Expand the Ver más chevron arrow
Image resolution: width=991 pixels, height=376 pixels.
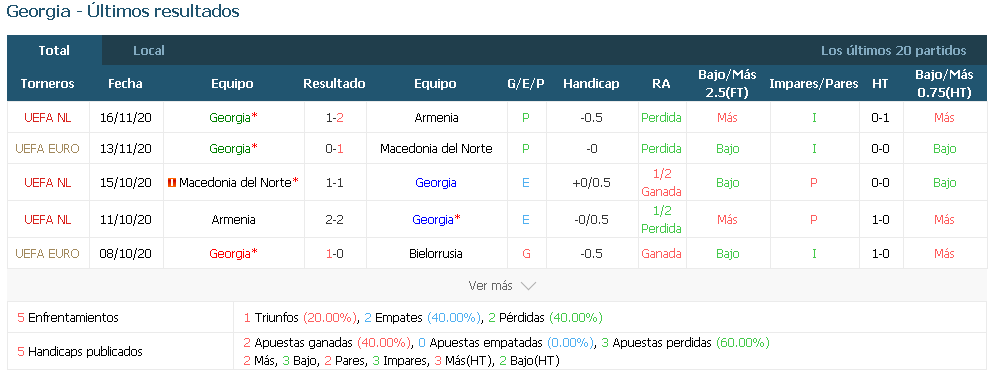tap(528, 286)
